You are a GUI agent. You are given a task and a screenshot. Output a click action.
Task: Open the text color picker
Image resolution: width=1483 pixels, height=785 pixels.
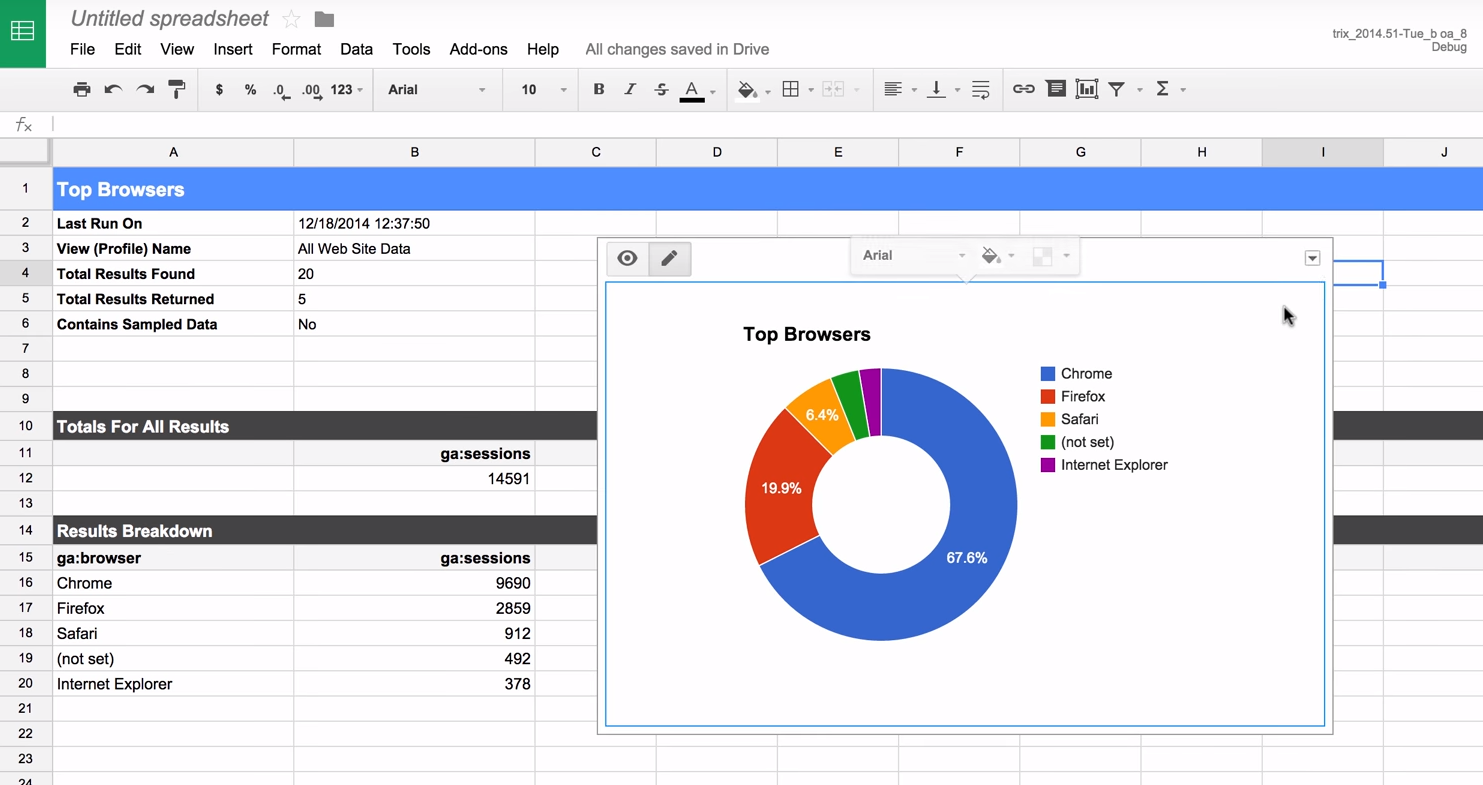click(692, 89)
